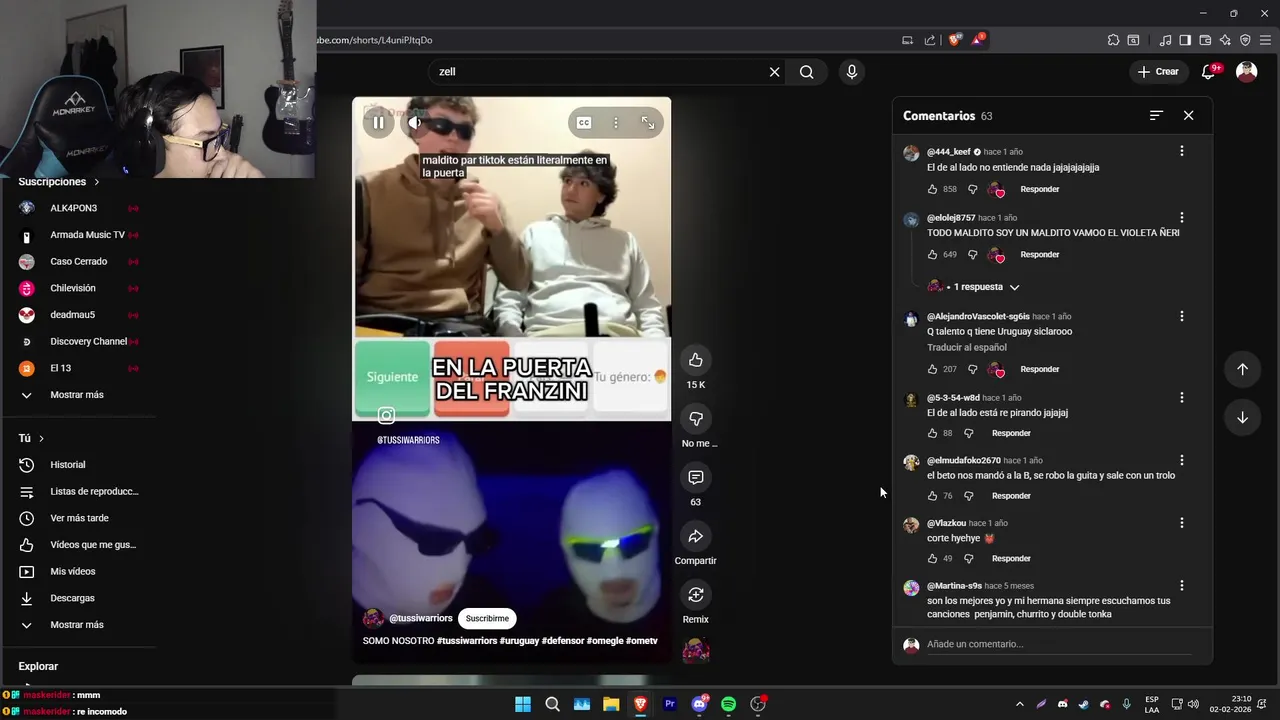Open comments sort options
1280x720 pixels.
(1156, 116)
